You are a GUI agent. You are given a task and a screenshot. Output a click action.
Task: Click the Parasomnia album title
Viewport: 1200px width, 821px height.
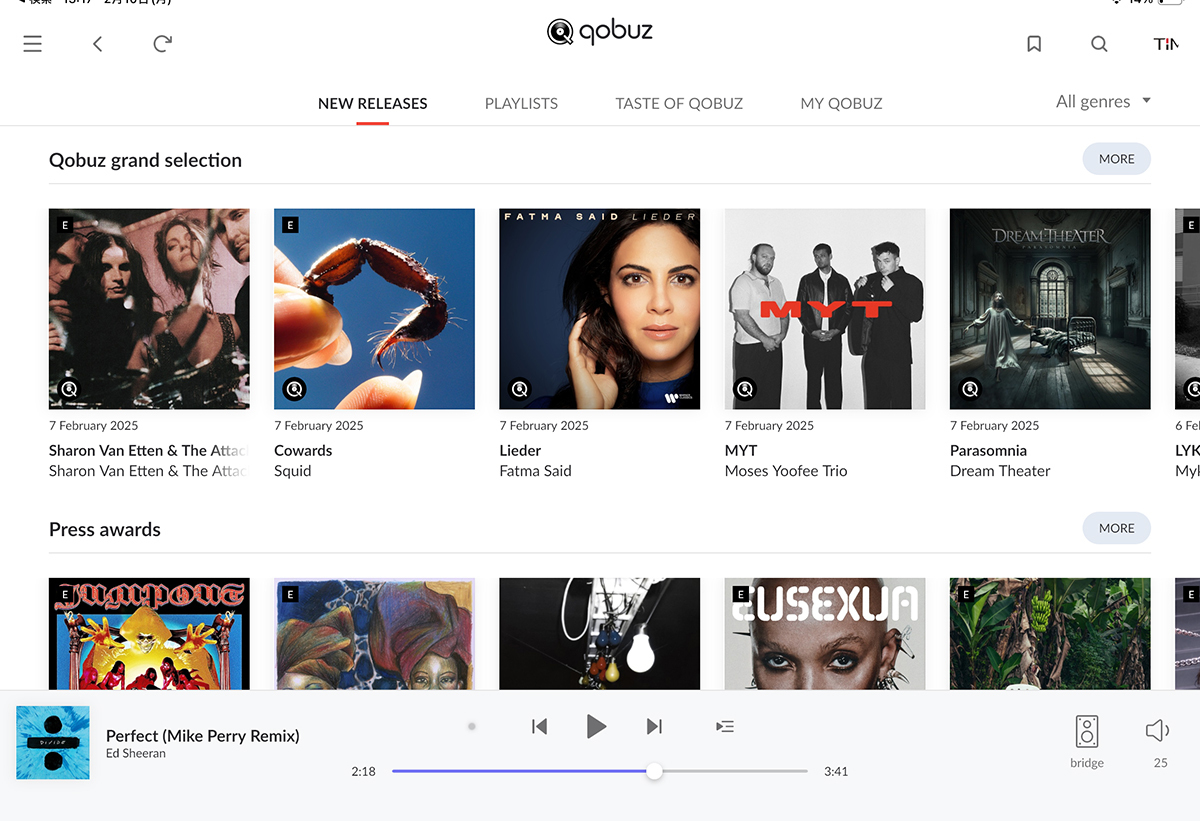point(988,451)
